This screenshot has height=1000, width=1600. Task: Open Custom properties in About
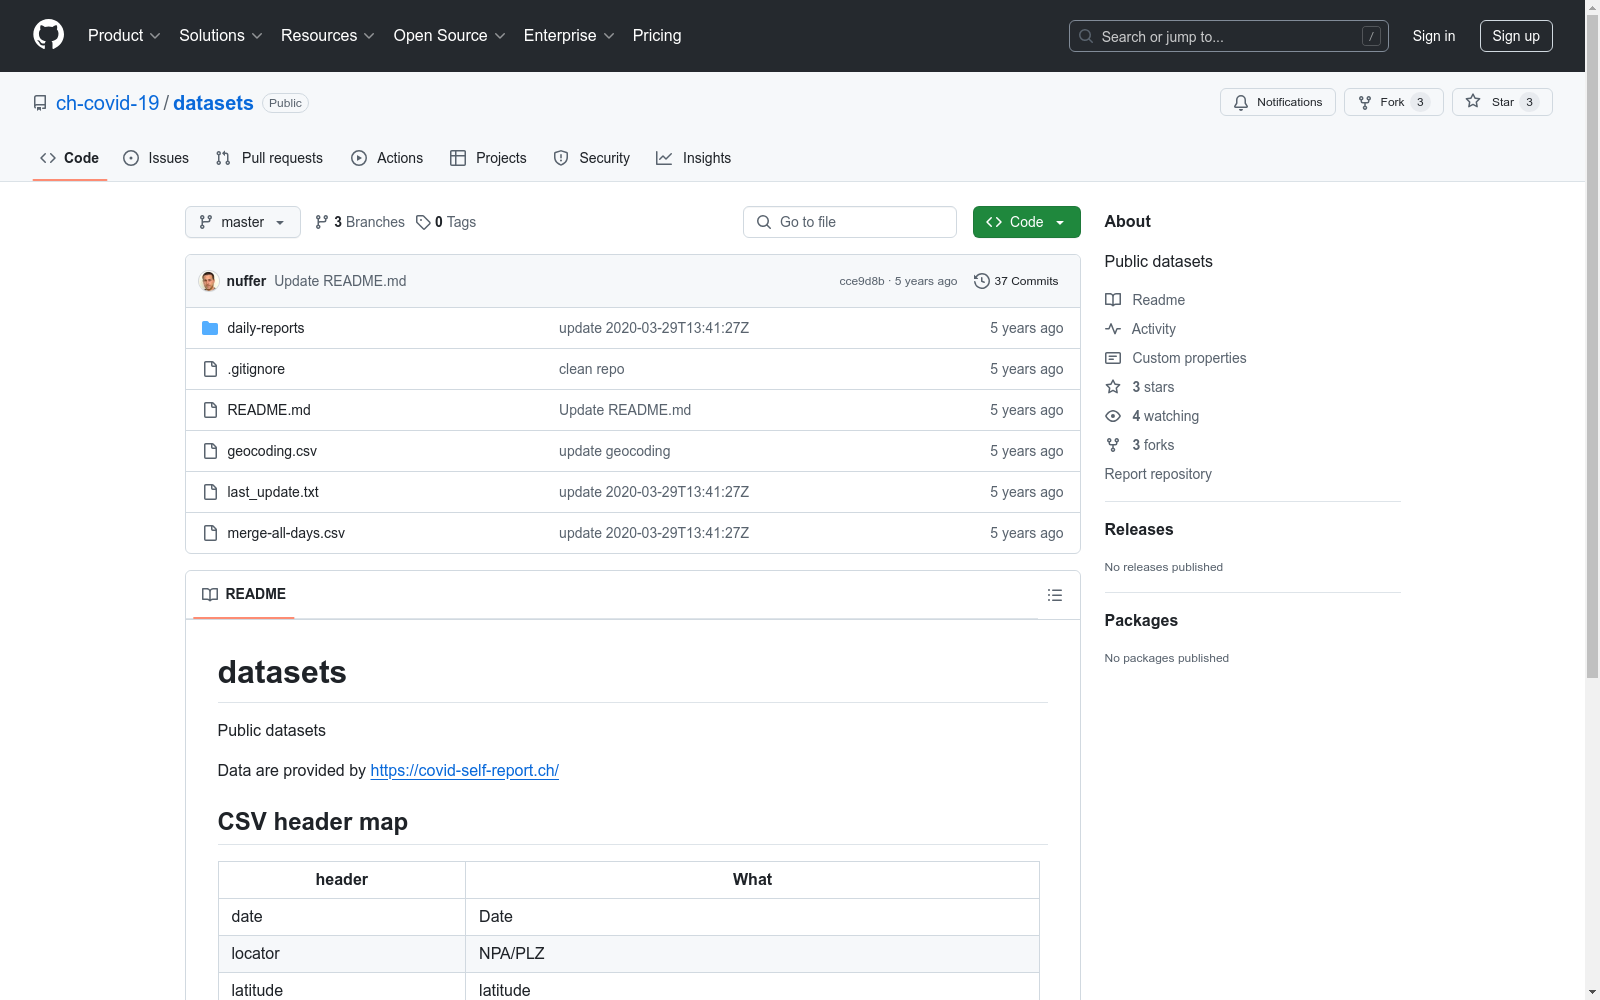tap(1176, 358)
